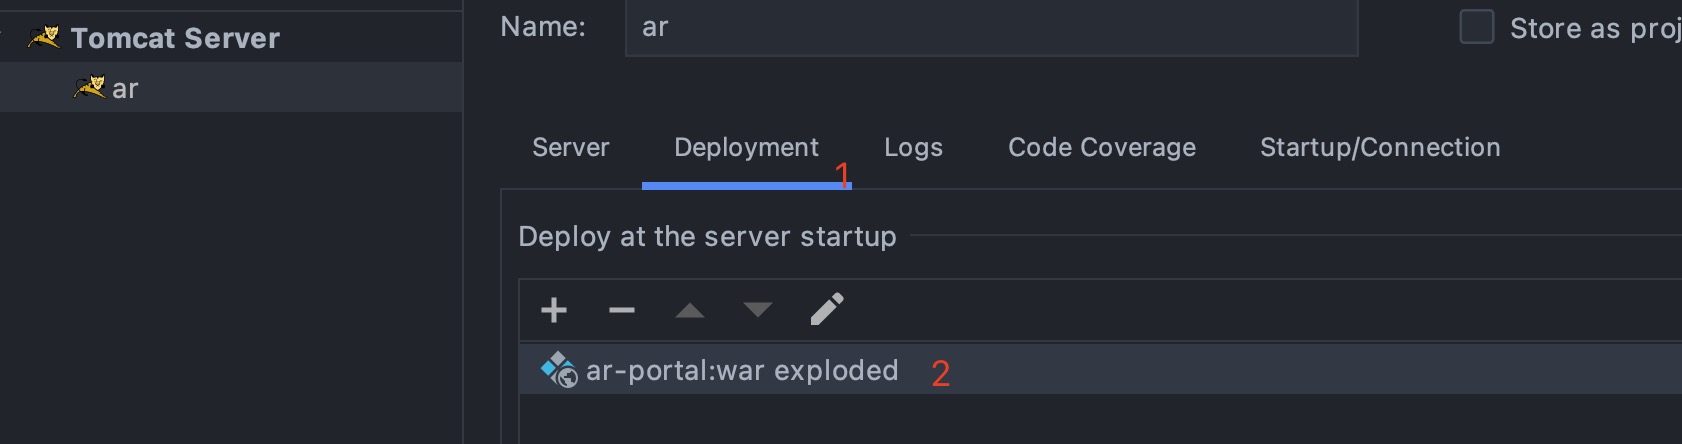
Task: Select the ar-portal:war exploded entry text
Action: click(x=742, y=371)
